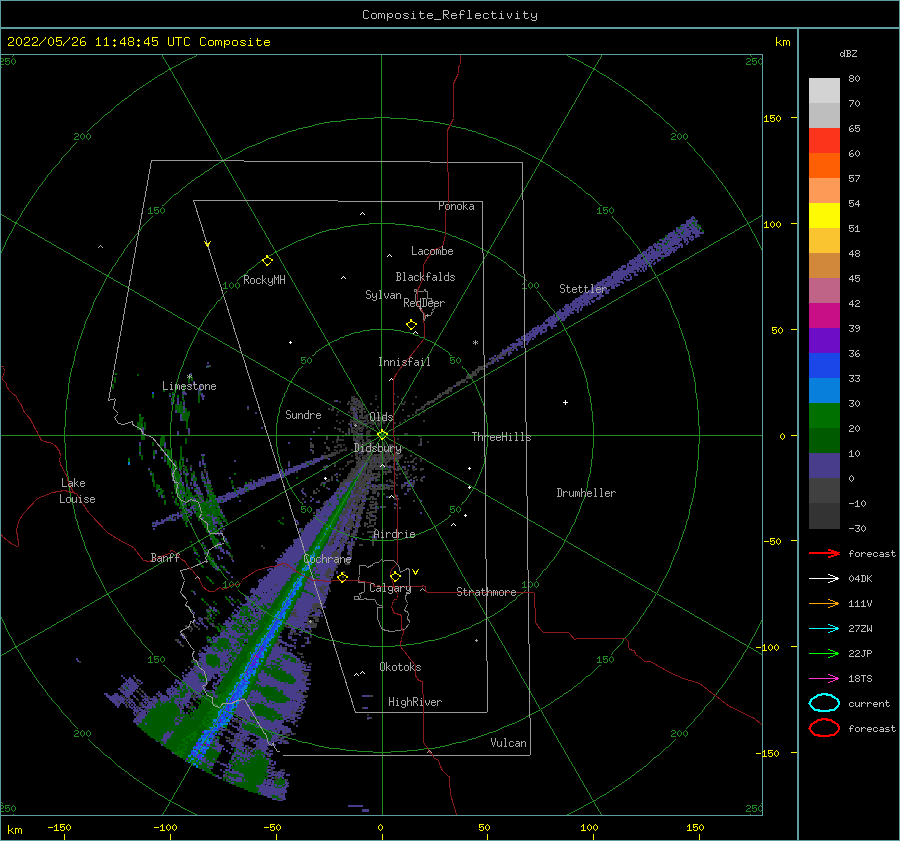Image resolution: width=900 pixels, height=841 pixels.
Task: Click the white plus marker east of ThreeHills
Action: (565, 402)
